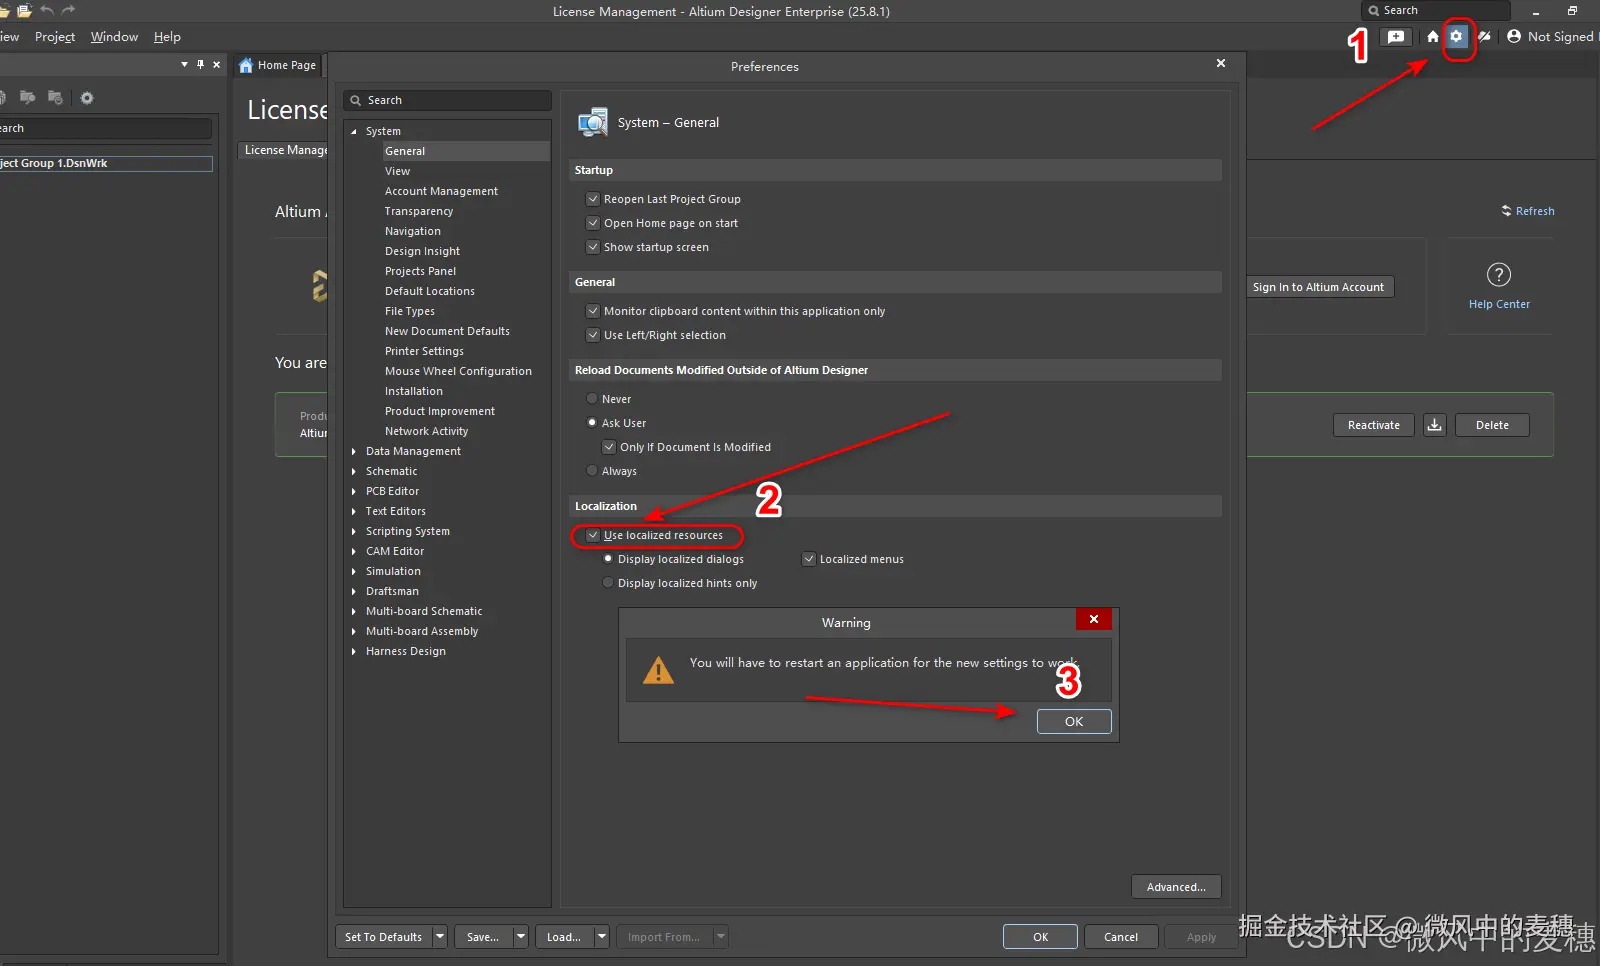Screen dimensions: 1600x966
Task: Switch to the Home Page tab
Action: point(278,65)
